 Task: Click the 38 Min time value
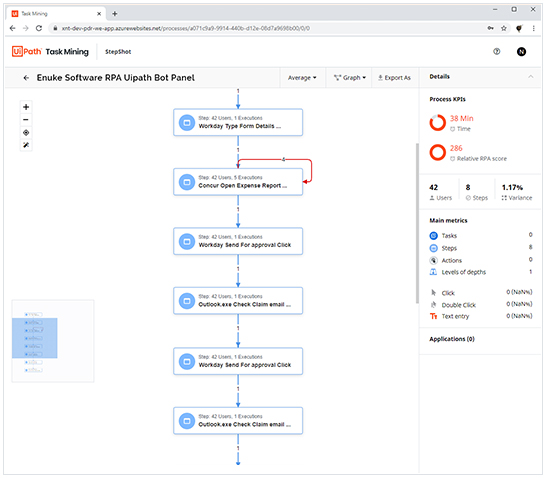(461, 118)
